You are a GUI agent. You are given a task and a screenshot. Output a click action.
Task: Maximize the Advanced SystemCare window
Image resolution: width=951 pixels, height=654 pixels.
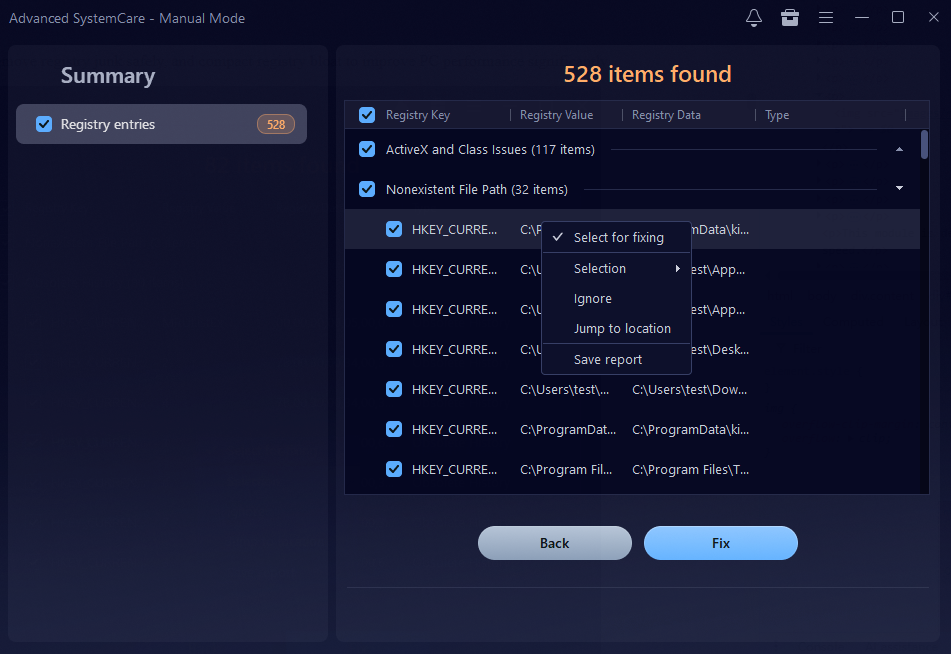point(898,18)
